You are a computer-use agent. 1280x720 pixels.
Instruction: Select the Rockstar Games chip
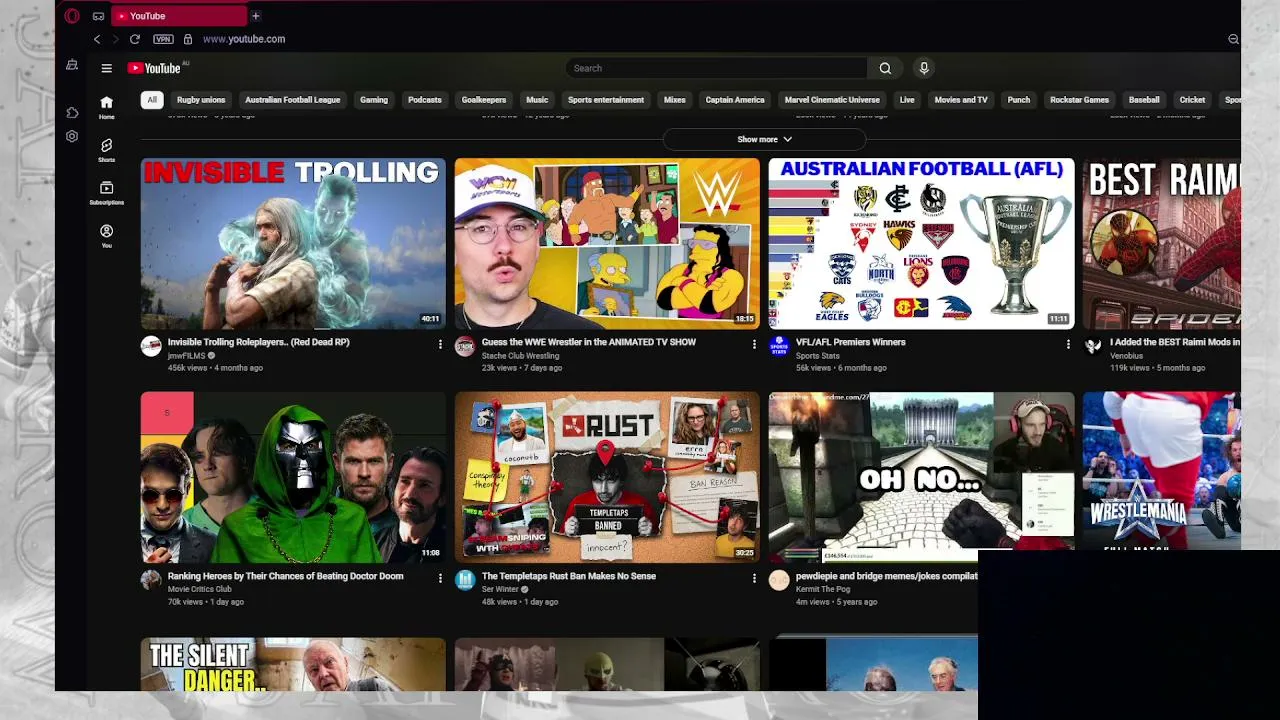(1079, 100)
